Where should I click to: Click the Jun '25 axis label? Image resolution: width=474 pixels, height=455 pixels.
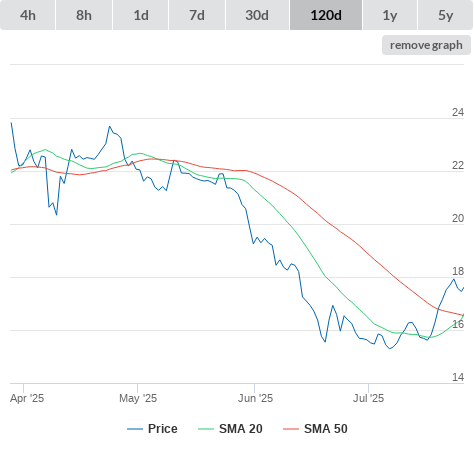click(255, 398)
